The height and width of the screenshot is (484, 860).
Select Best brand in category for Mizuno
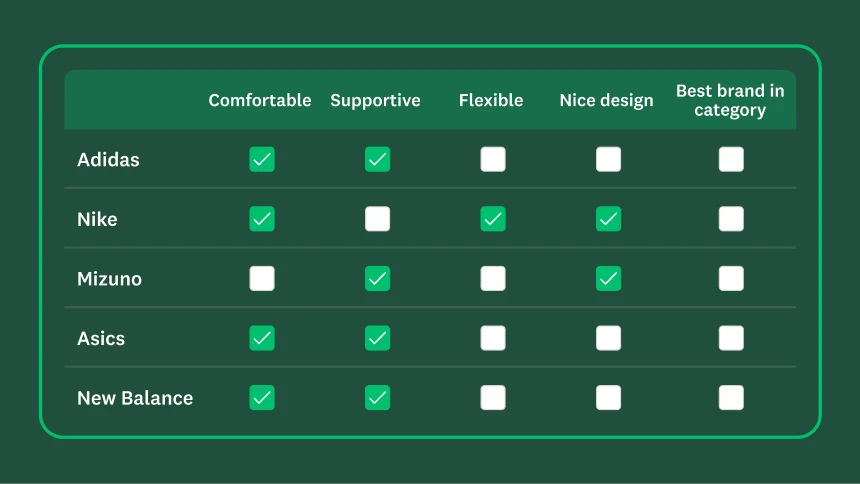coord(731,278)
